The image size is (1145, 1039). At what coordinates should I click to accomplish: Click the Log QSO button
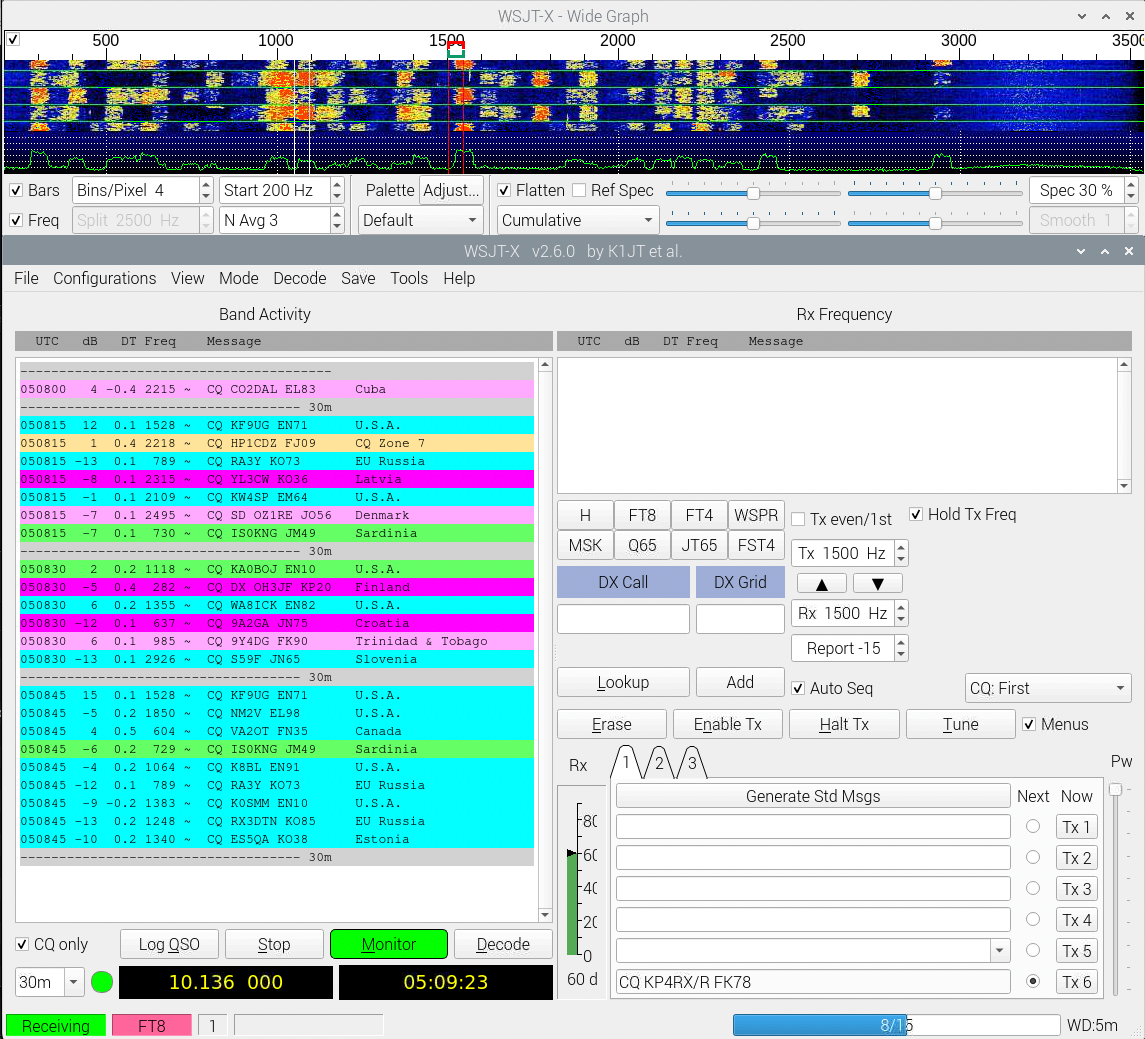click(x=169, y=944)
